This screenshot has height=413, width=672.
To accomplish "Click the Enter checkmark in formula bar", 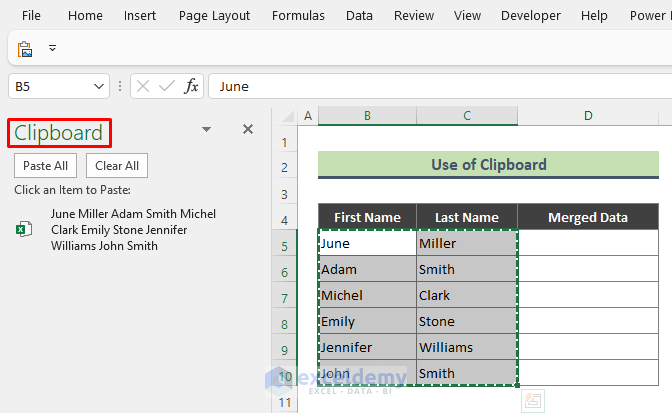I will click(168, 86).
